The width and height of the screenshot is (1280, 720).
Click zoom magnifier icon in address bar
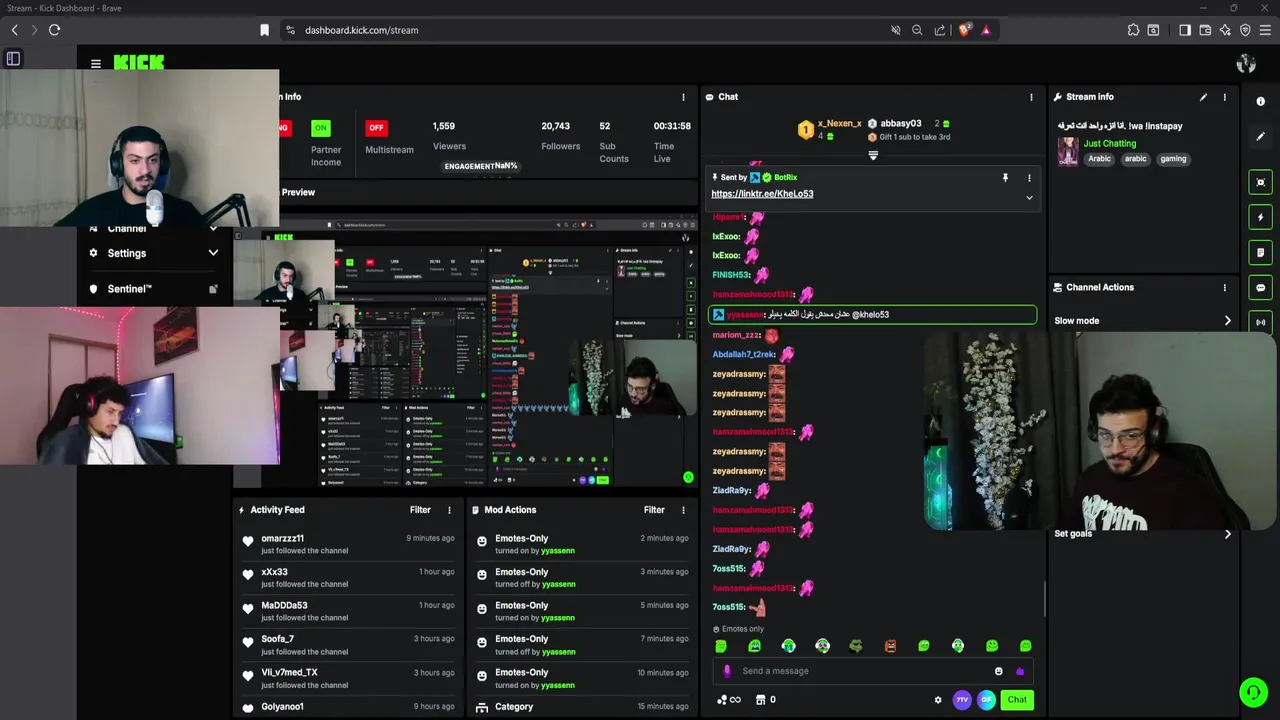[917, 30]
